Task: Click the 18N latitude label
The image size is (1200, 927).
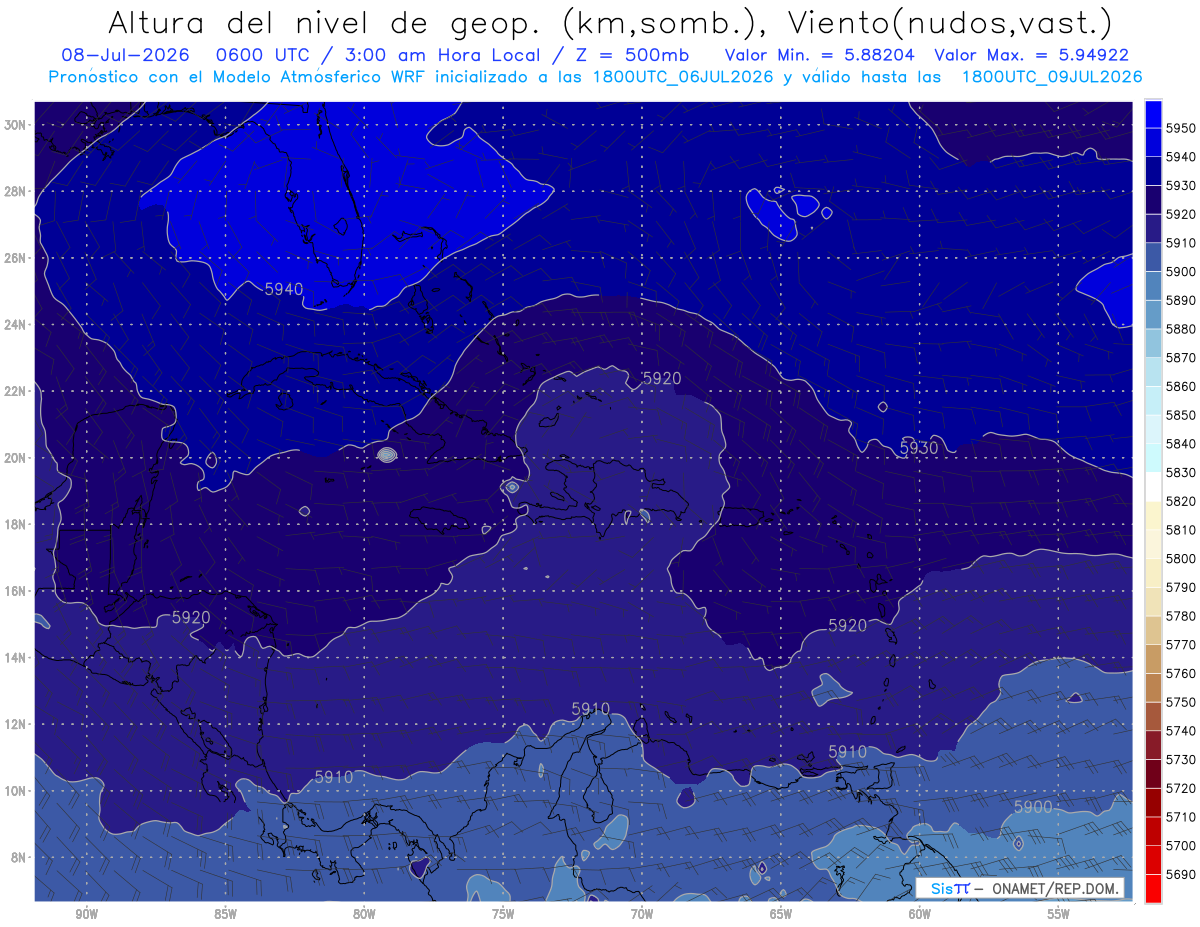Action: (x=15, y=525)
